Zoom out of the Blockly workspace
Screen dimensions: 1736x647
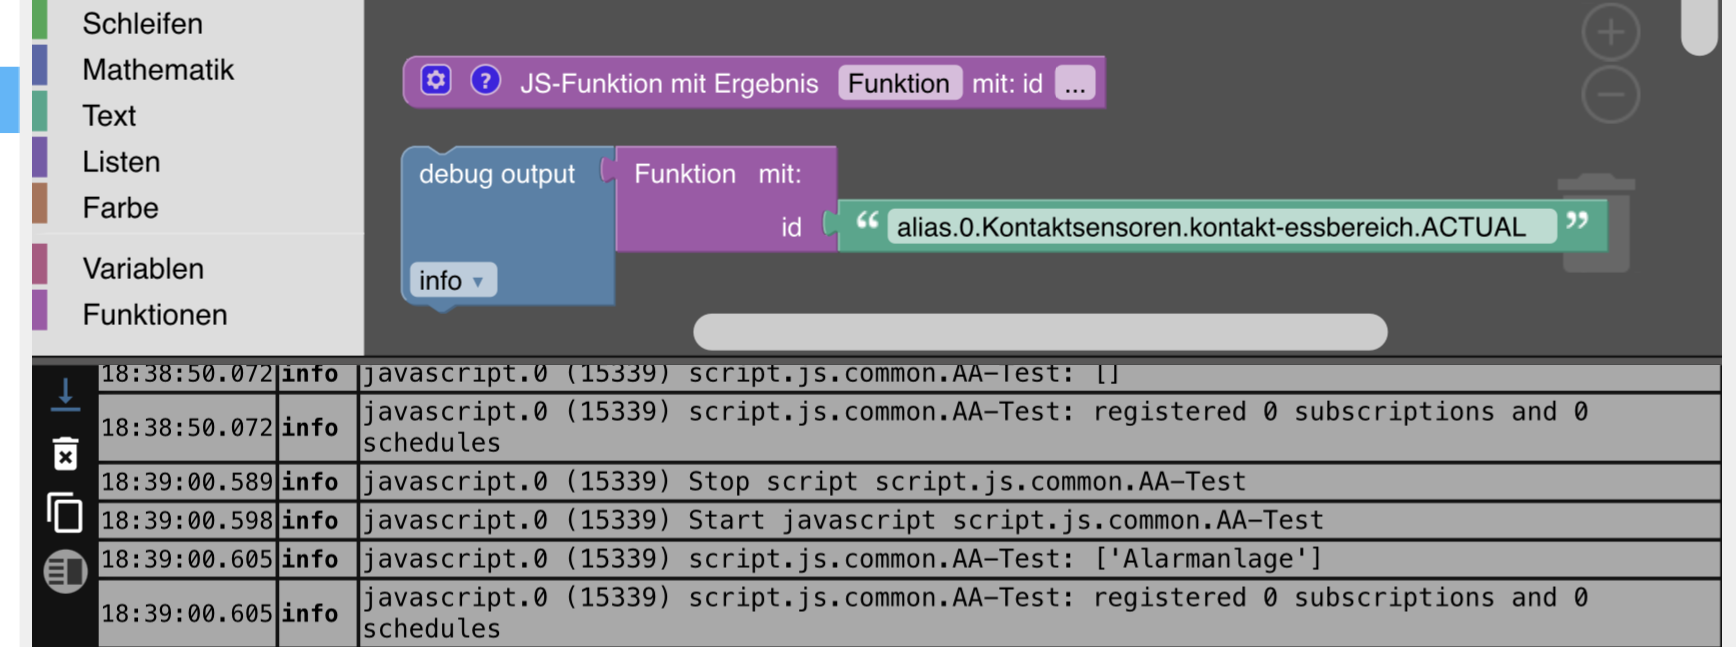click(x=1610, y=95)
